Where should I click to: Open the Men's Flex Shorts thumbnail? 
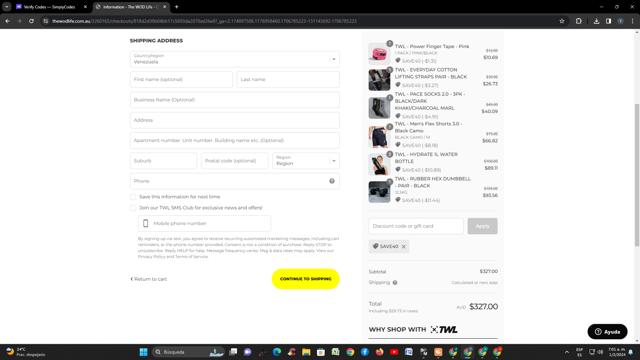[379, 137]
